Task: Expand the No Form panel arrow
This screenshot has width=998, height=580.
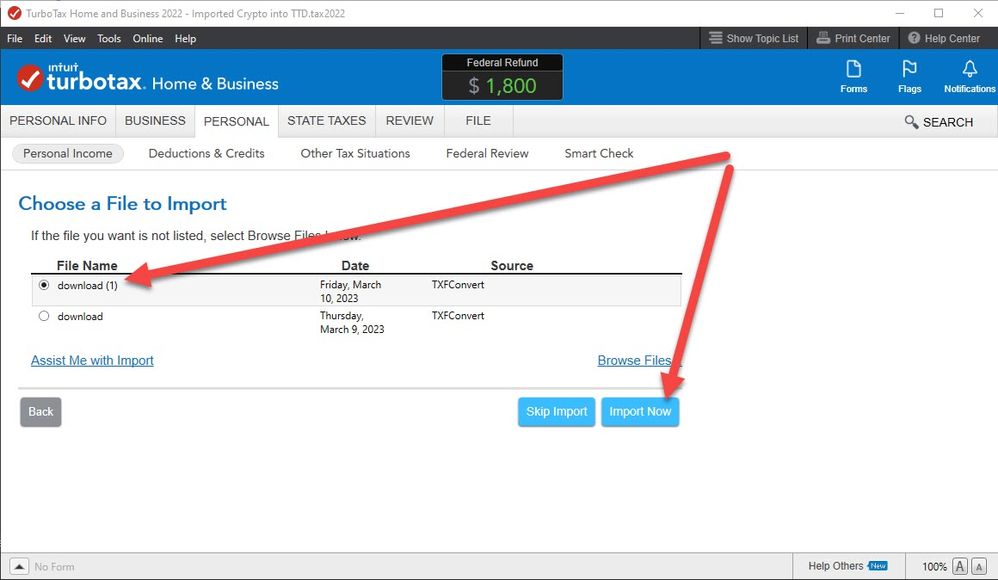Action: [x=19, y=567]
